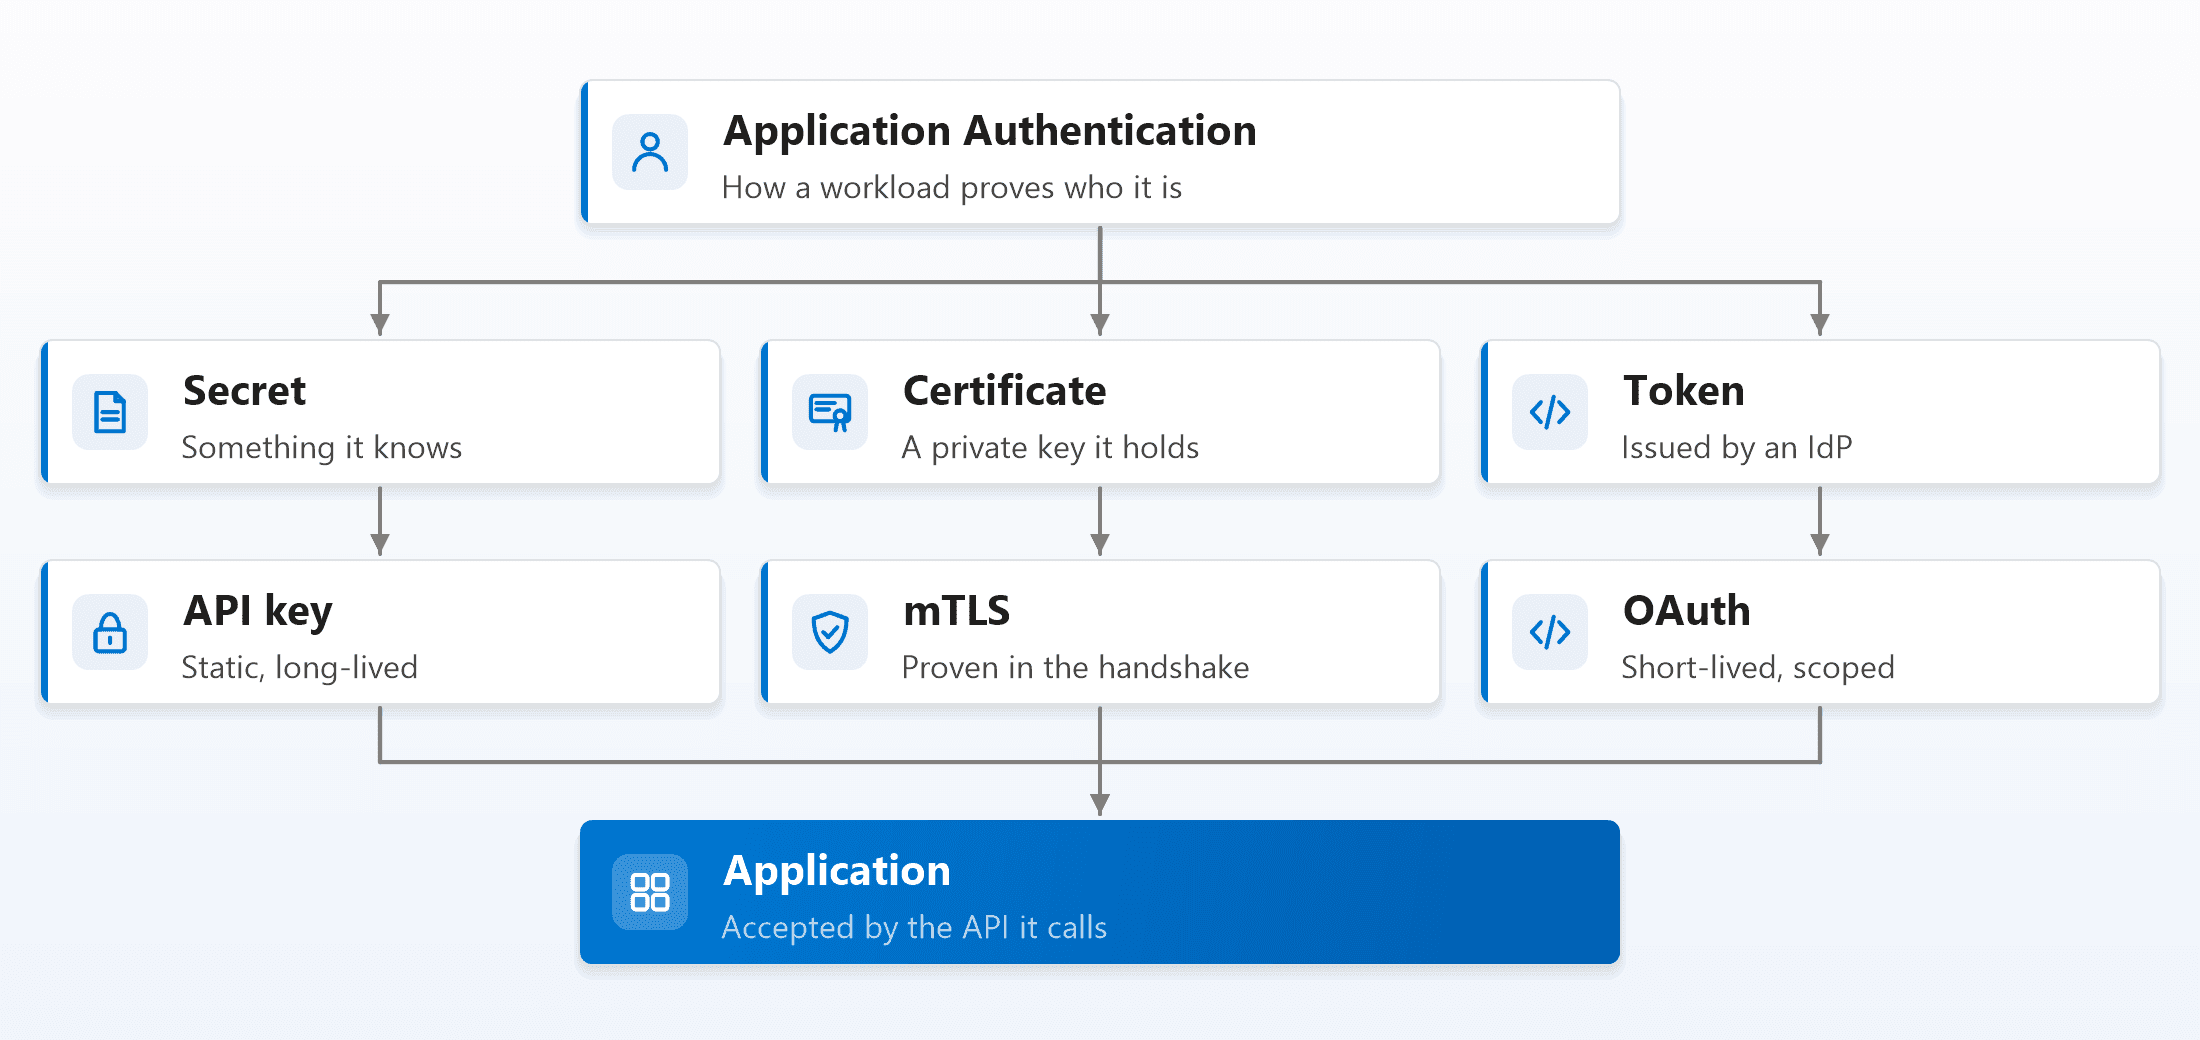Select the 'Certificate' heading
The width and height of the screenshot is (2200, 1040).
point(1004,390)
